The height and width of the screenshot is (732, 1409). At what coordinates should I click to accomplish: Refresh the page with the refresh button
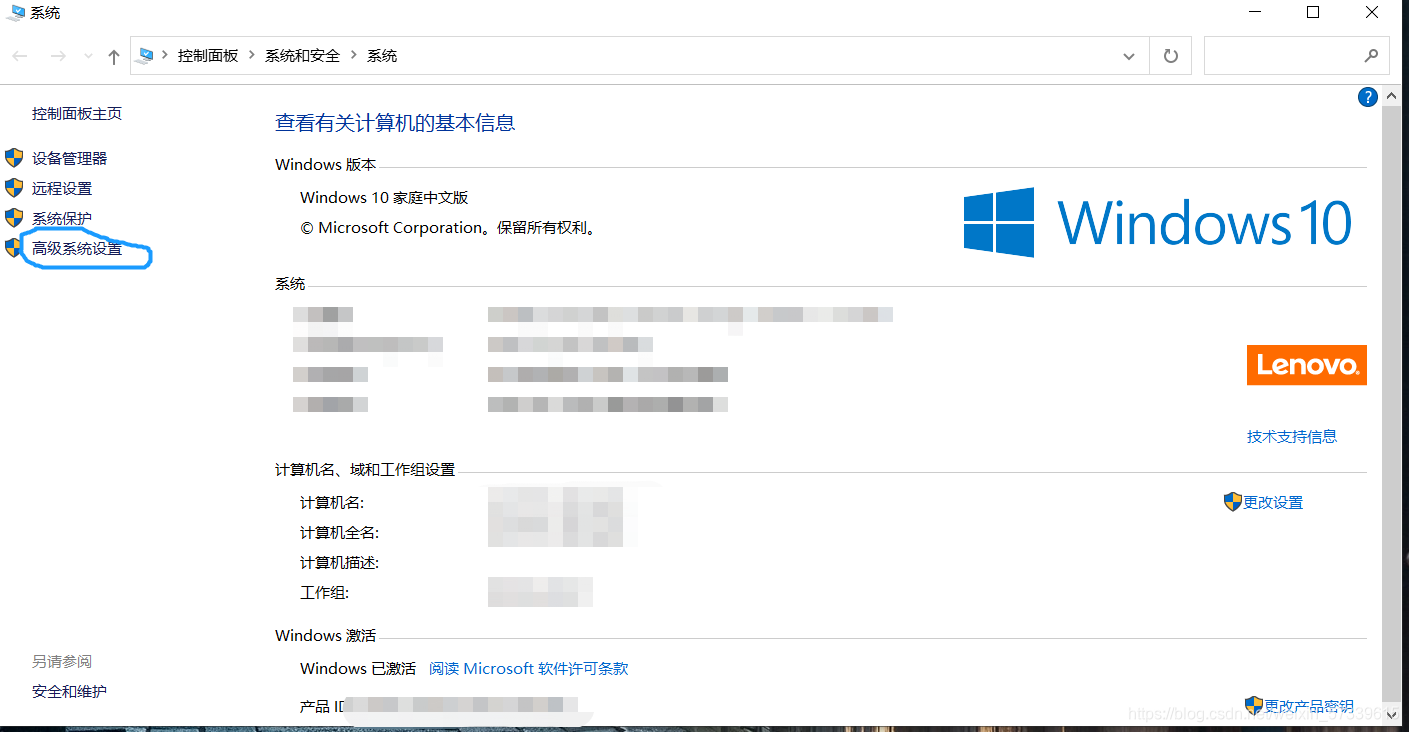pyautogui.click(x=1170, y=57)
